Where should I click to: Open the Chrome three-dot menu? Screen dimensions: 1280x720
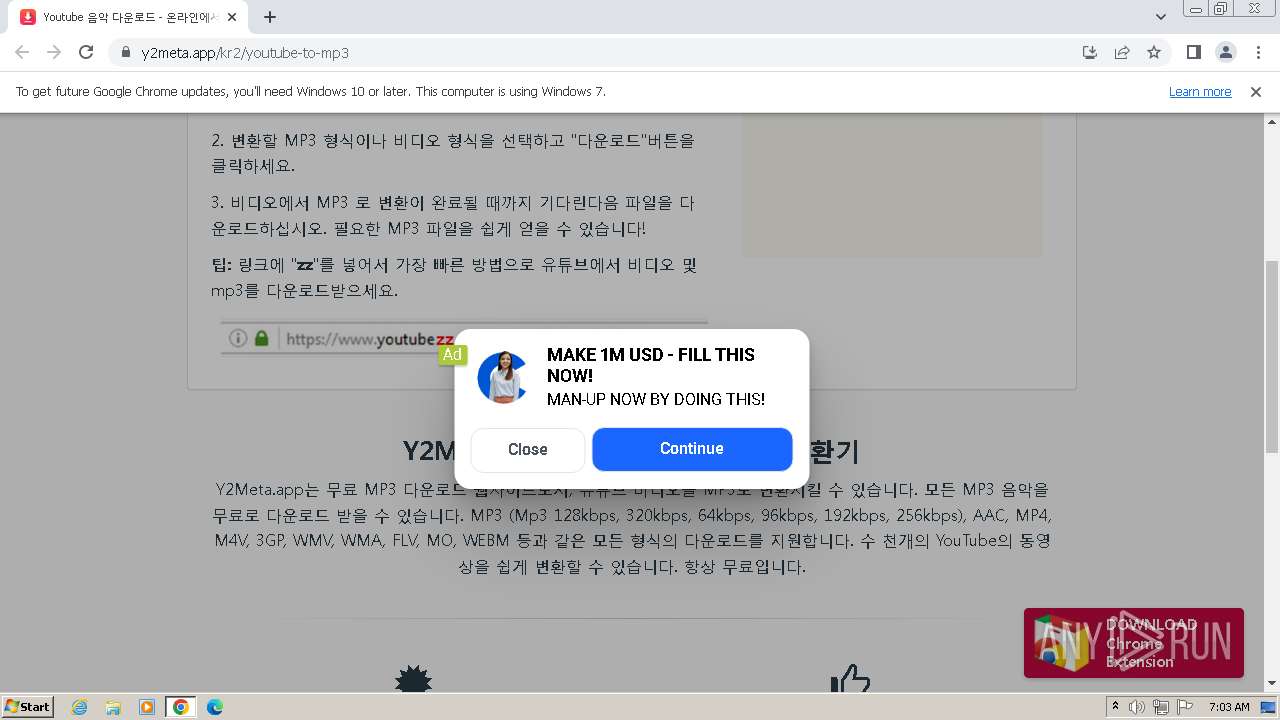[1257, 52]
